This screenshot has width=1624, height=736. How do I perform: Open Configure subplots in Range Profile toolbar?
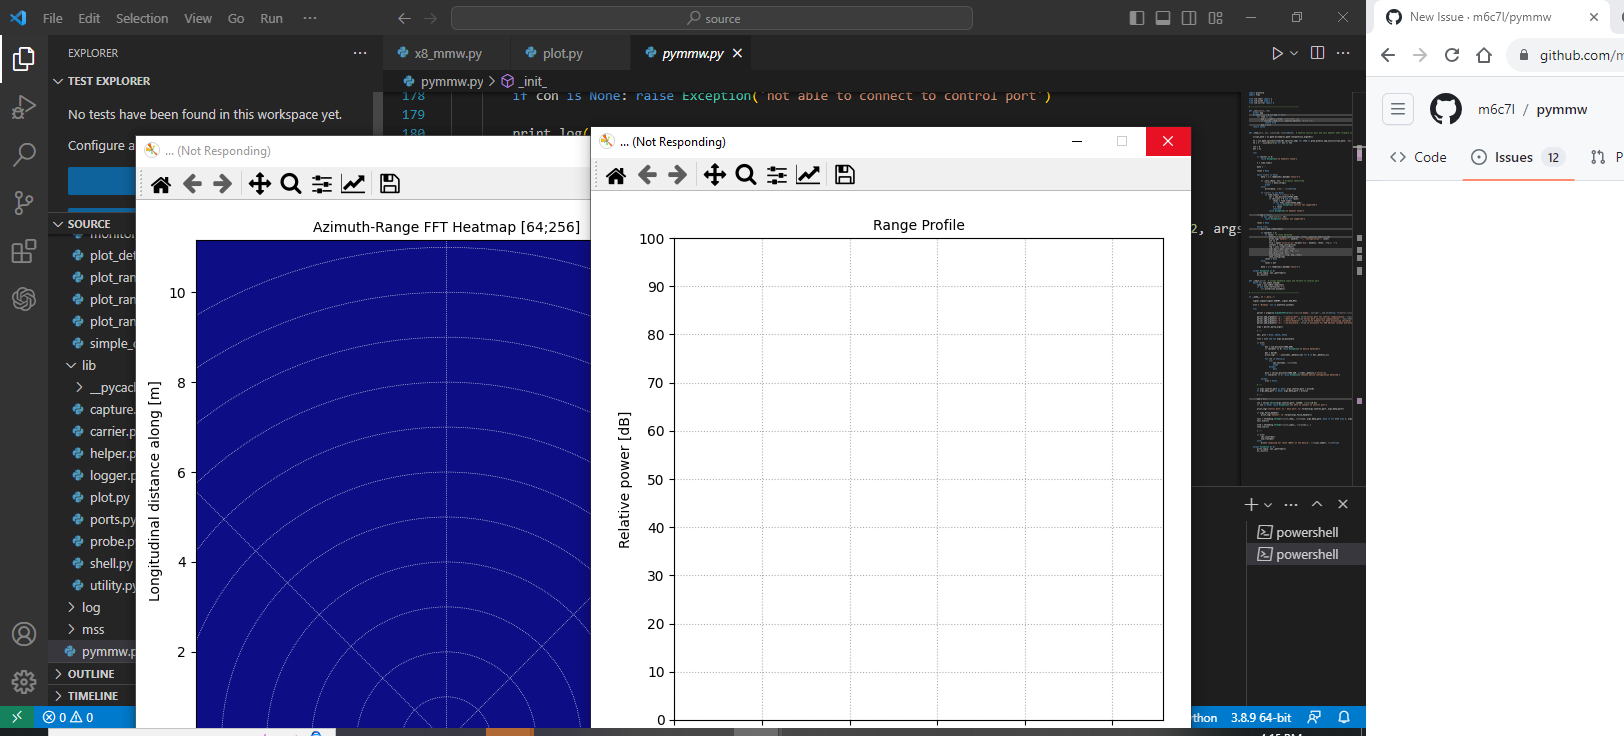tap(777, 175)
